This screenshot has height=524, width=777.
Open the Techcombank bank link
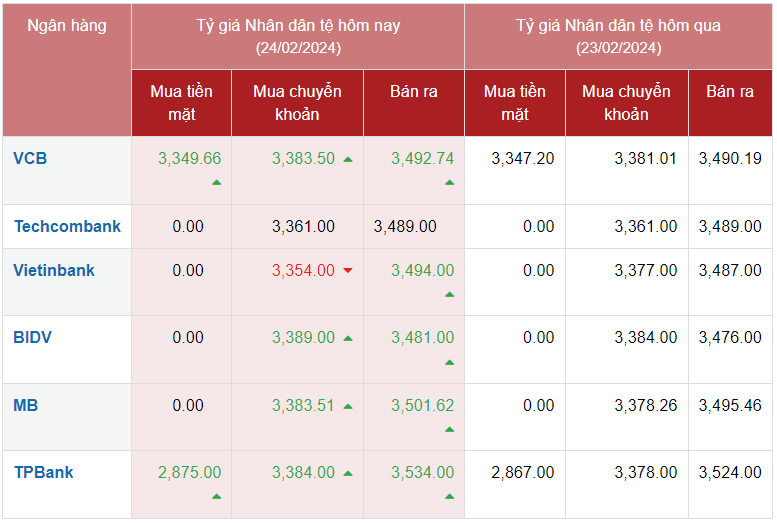67,226
